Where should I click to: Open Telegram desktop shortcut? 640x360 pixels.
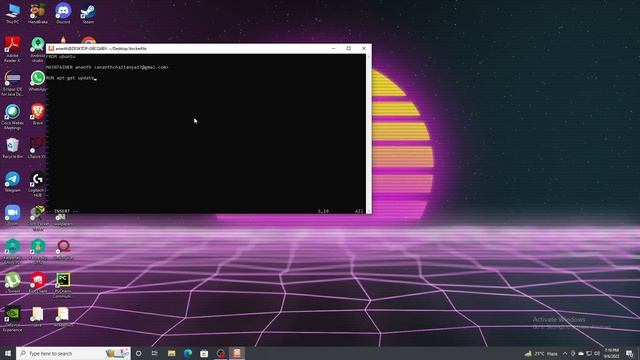(x=13, y=182)
